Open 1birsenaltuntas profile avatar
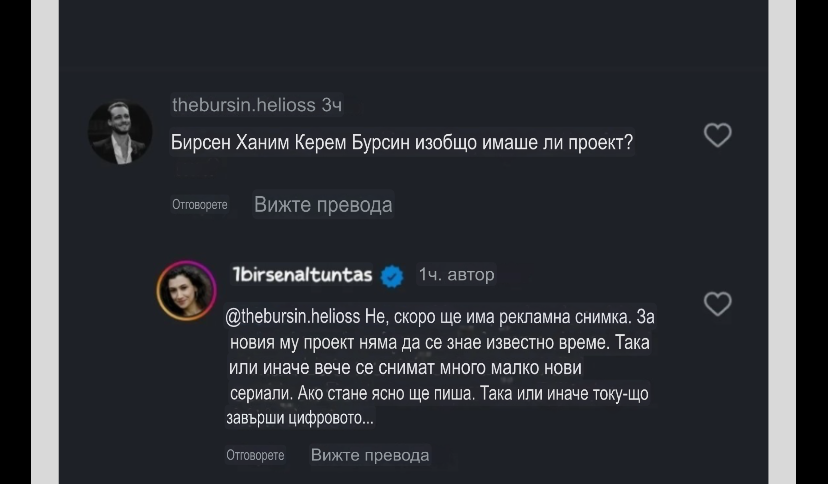The height and width of the screenshot is (484, 828). click(186, 291)
